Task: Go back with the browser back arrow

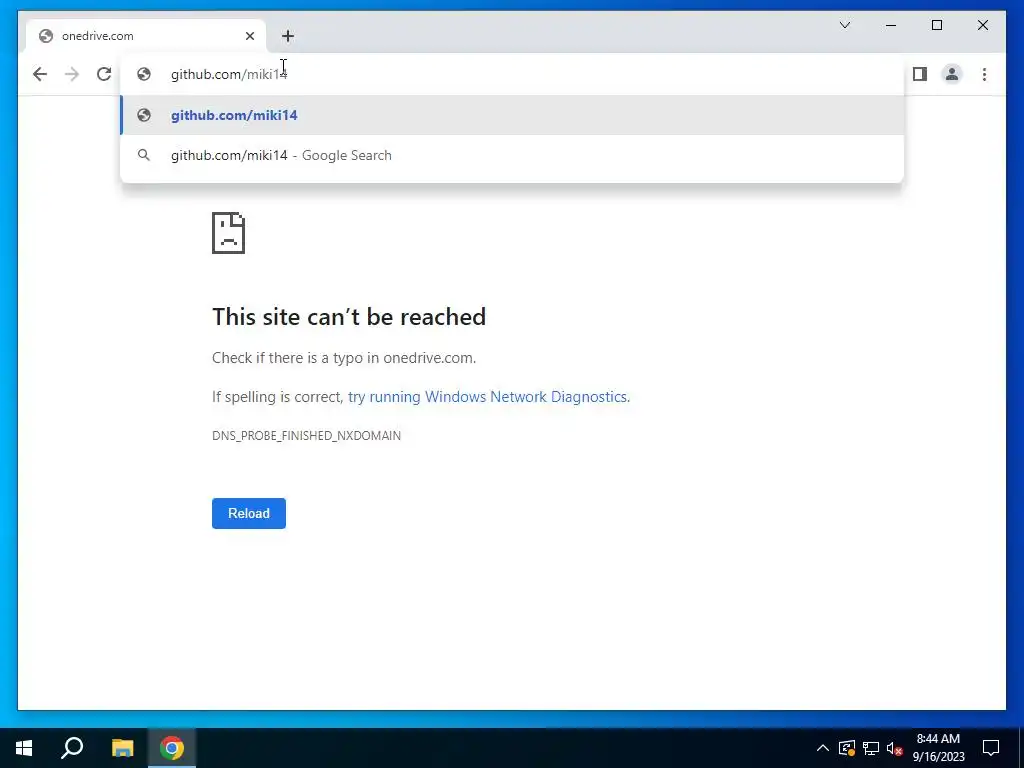Action: (40, 74)
